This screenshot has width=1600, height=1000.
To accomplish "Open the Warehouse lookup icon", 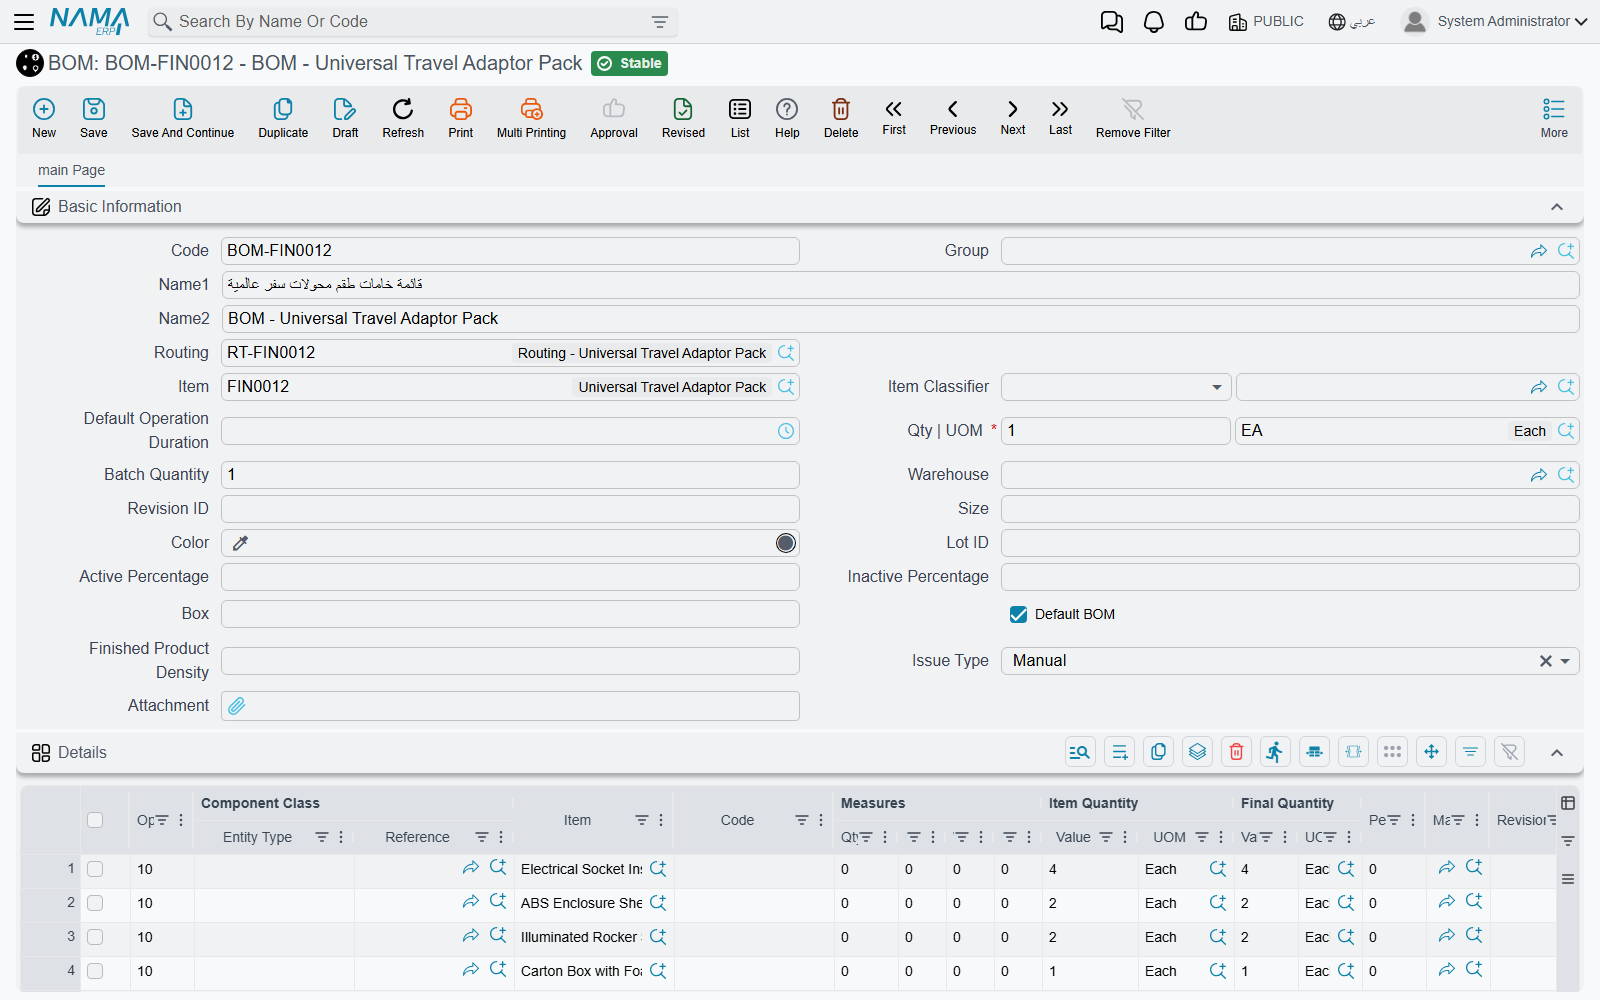I will 1566,475.
